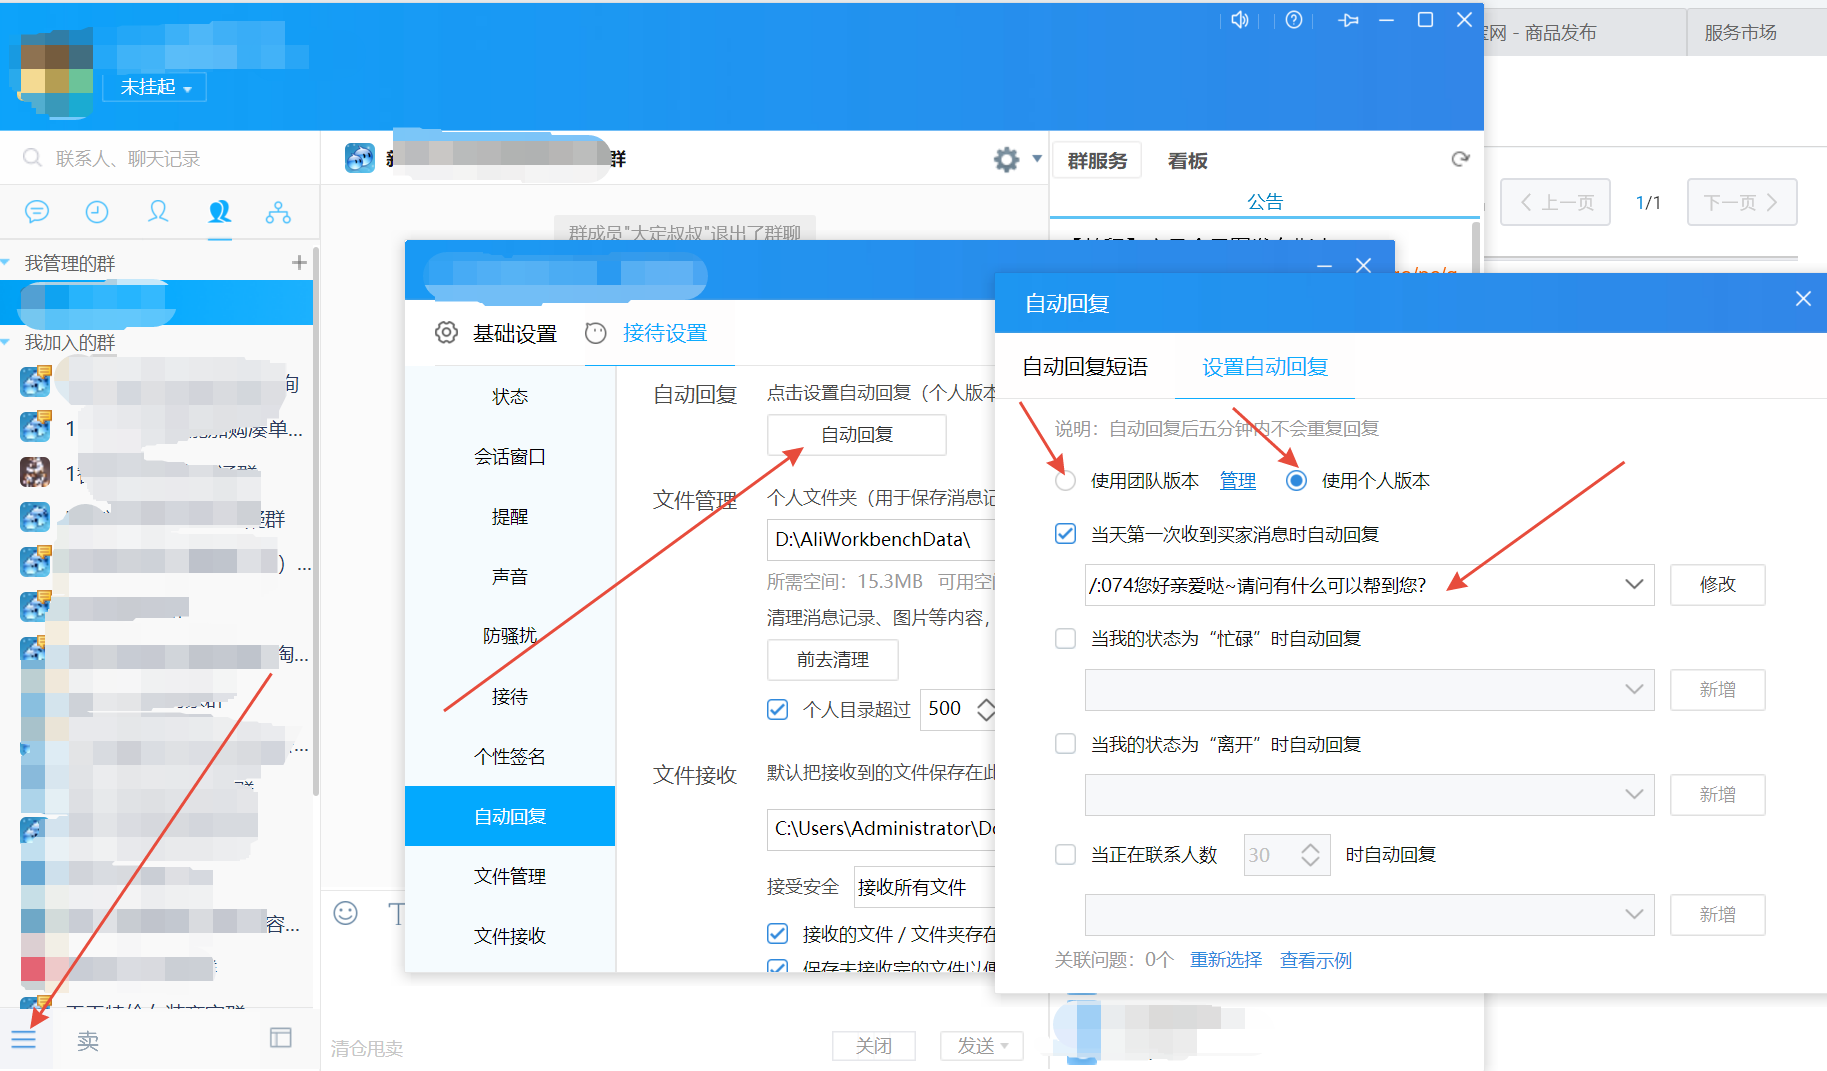The image size is (1827, 1071).
Task: Enable 当正在联系人数 auto reply checkbox
Action: click(x=1065, y=854)
